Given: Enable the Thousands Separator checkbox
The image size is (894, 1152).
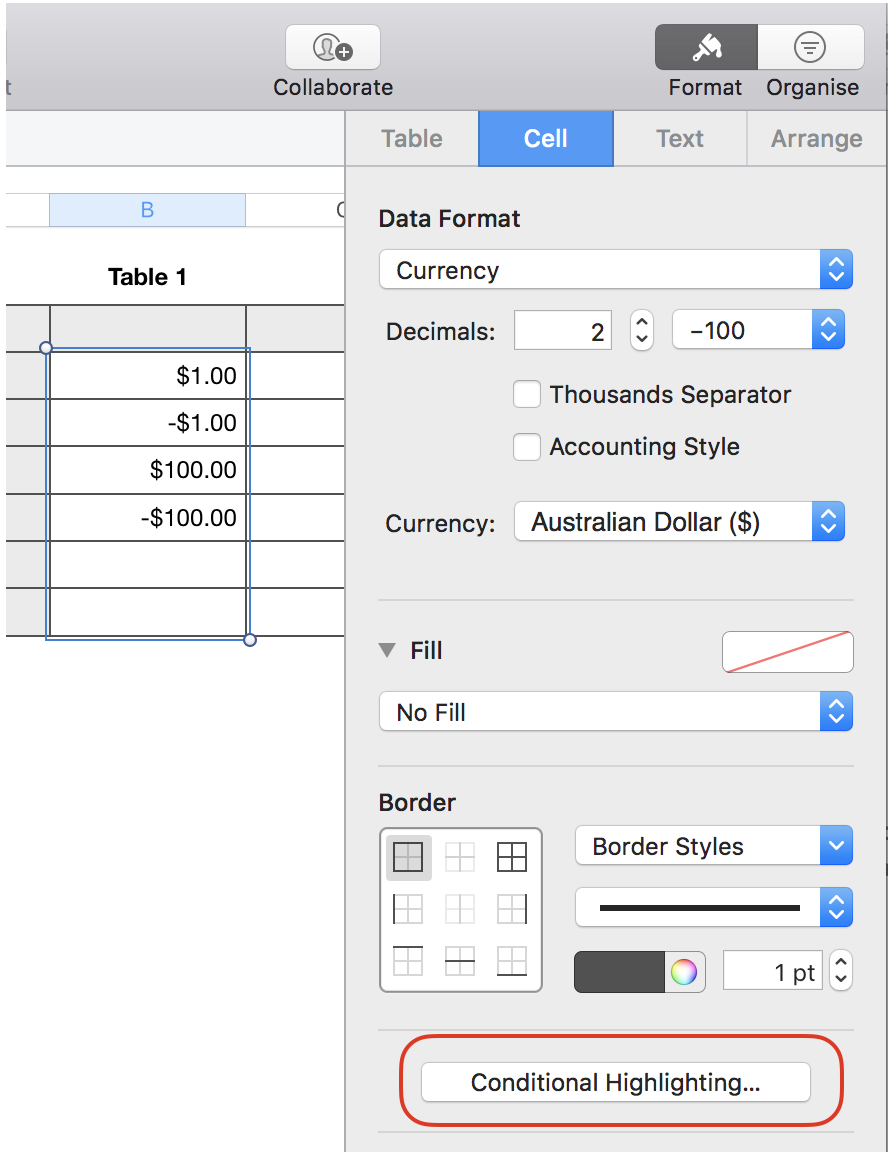Looking at the screenshot, I should [x=527, y=394].
